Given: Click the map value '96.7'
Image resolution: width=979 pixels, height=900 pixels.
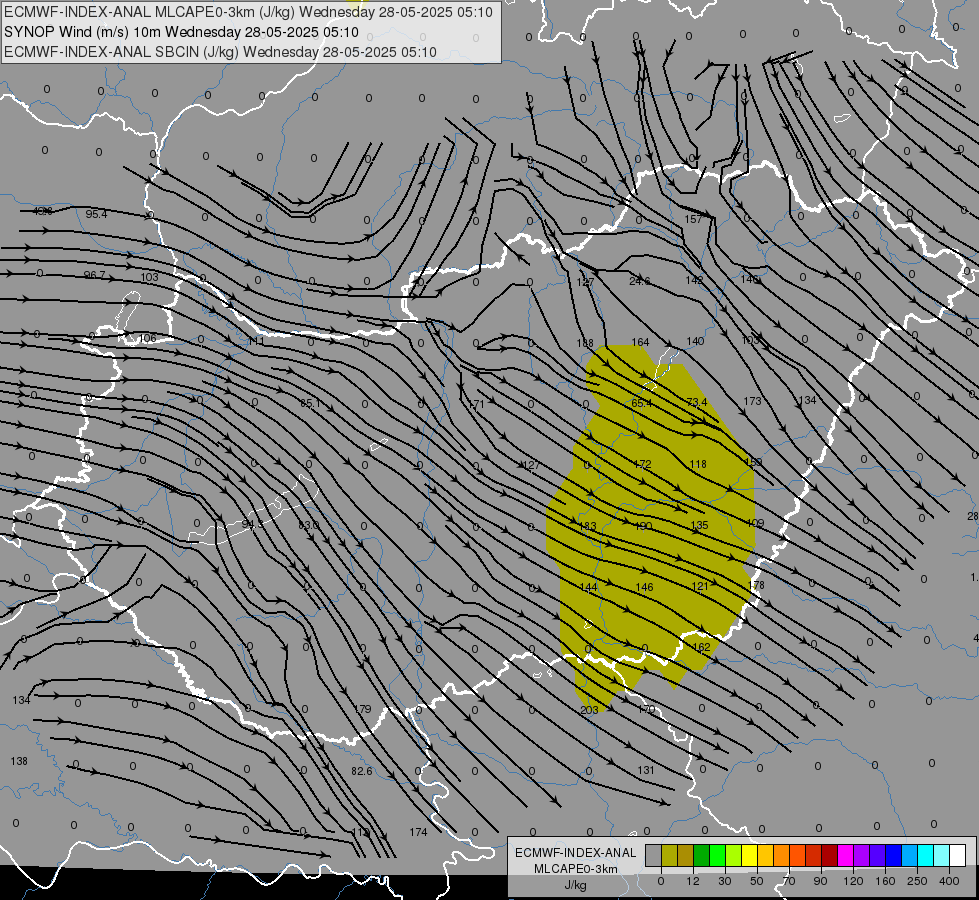Looking at the screenshot, I should pyautogui.click(x=95, y=275).
